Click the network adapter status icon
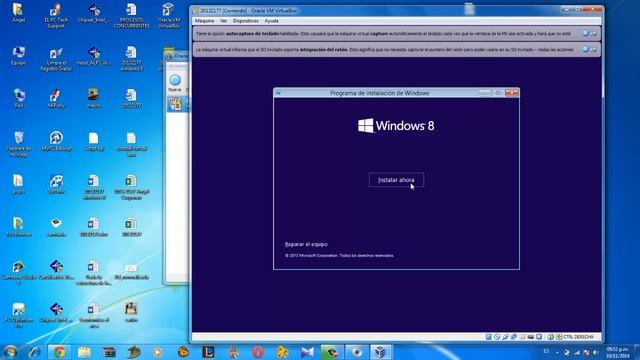The image size is (640, 360). [513, 337]
